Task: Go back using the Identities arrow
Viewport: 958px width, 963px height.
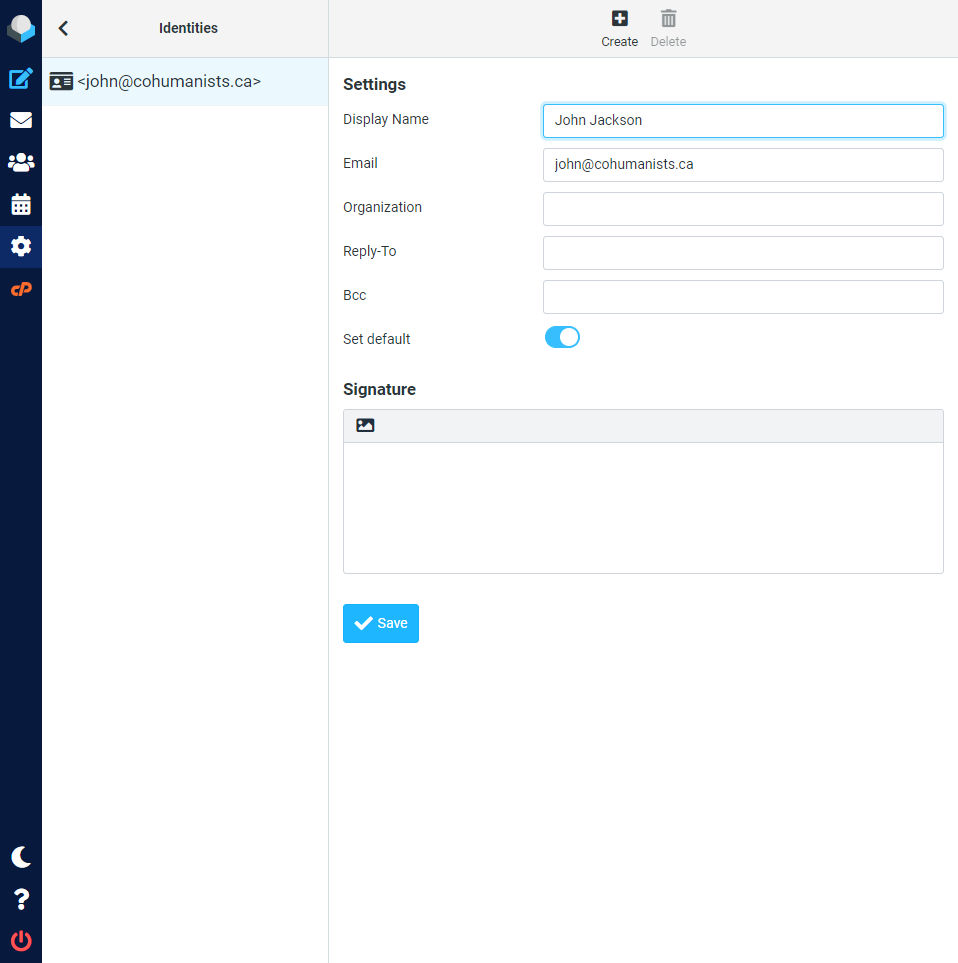Action: click(63, 28)
